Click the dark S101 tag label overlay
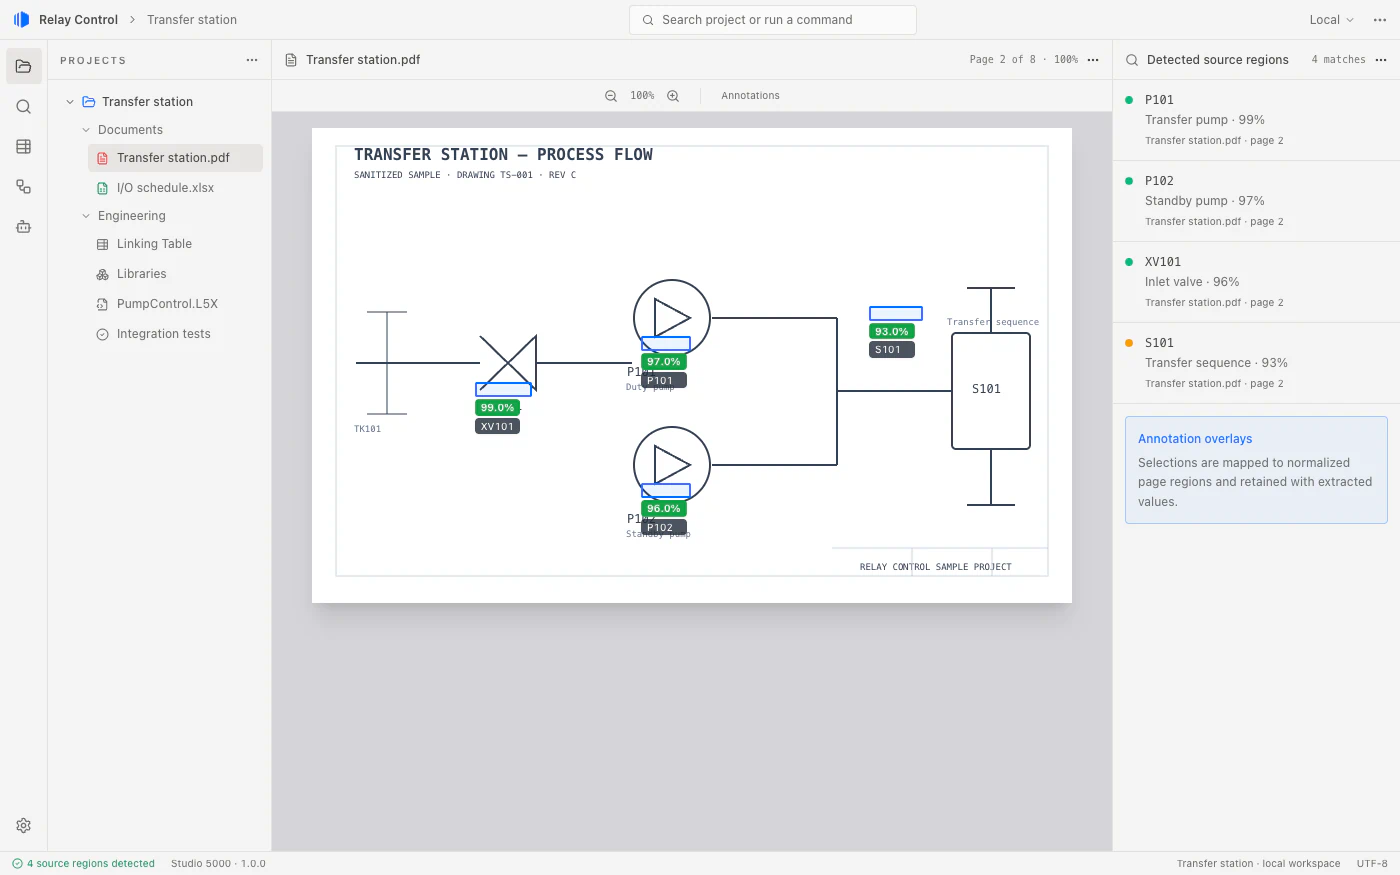Image resolution: width=1400 pixels, height=875 pixels. (891, 350)
